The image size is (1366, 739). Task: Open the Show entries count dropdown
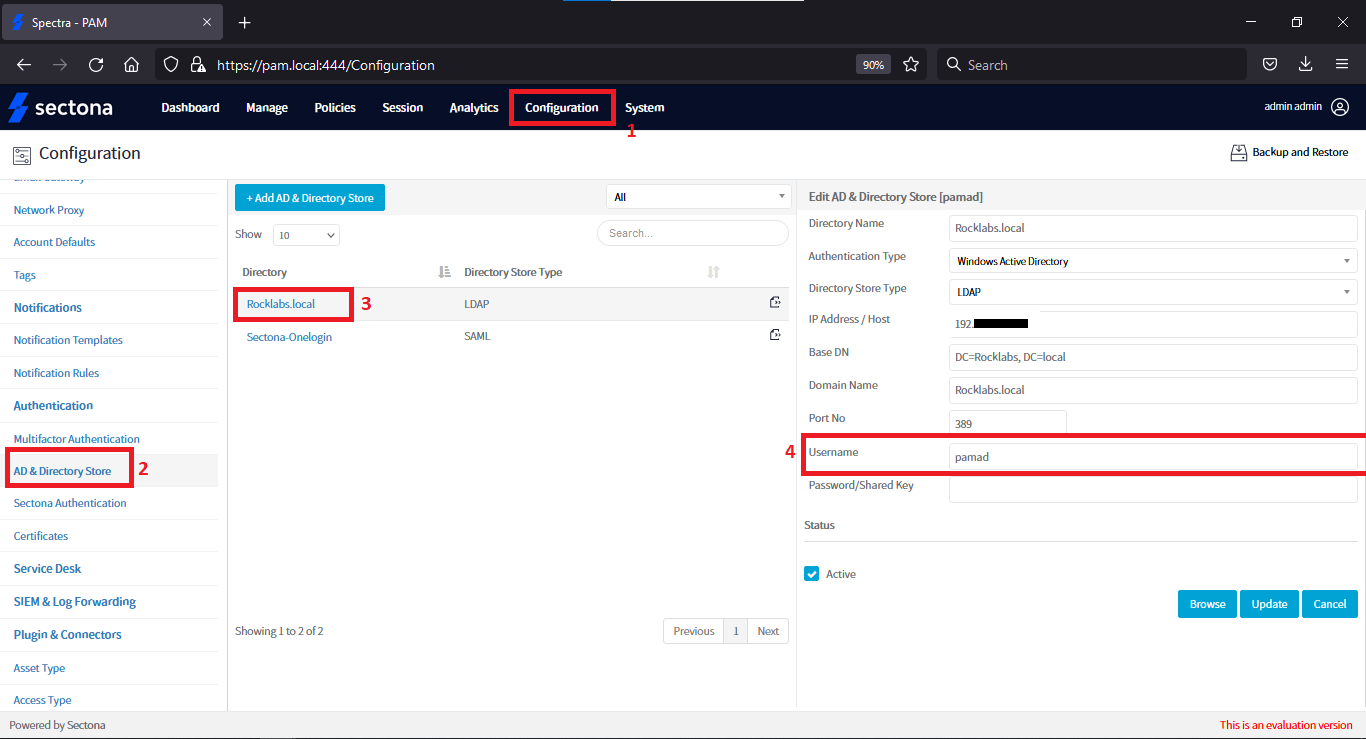coord(306,235)
